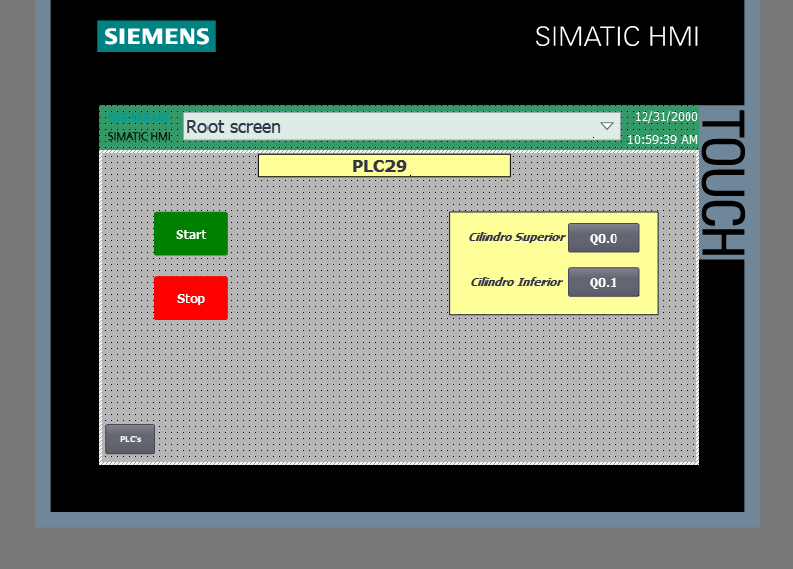The image size is (793, 569).
Task: Select the Root screen selector field
Action: 402,126
